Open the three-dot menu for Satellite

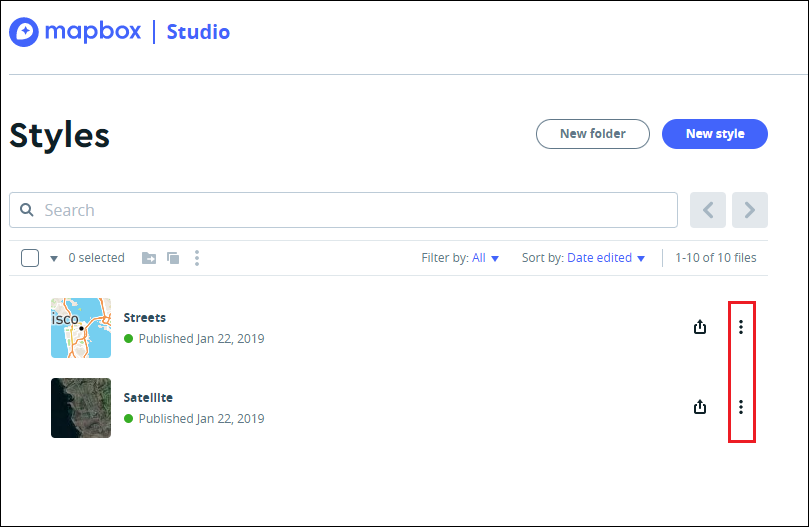[x=741, y=407]
